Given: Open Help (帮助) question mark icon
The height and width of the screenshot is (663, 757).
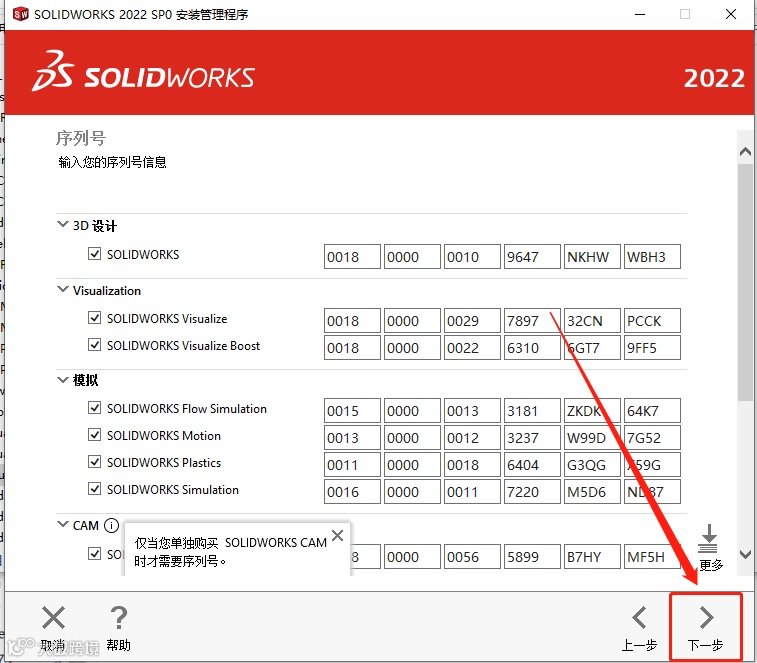Looking at the screenshot, I should [x=118, y=618].
